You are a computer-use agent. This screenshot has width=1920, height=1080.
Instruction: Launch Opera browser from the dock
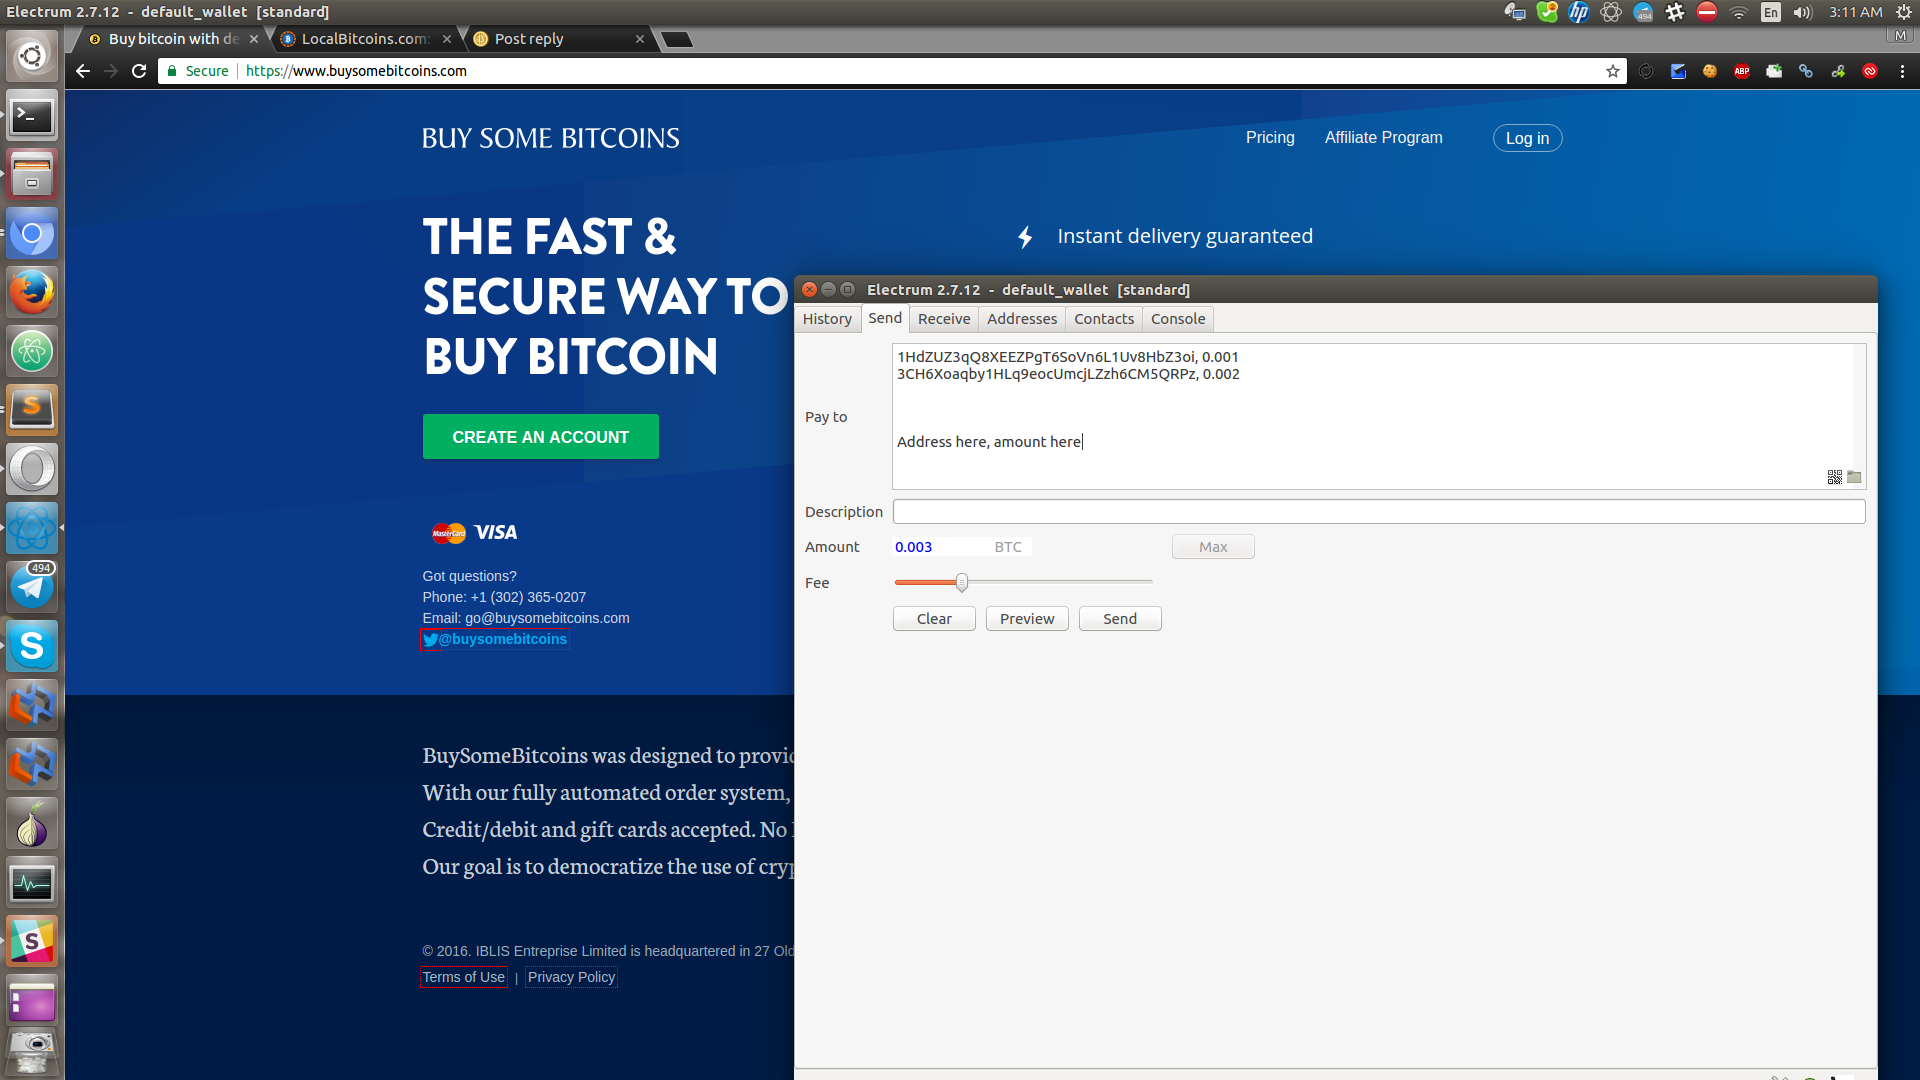point(32,469)
